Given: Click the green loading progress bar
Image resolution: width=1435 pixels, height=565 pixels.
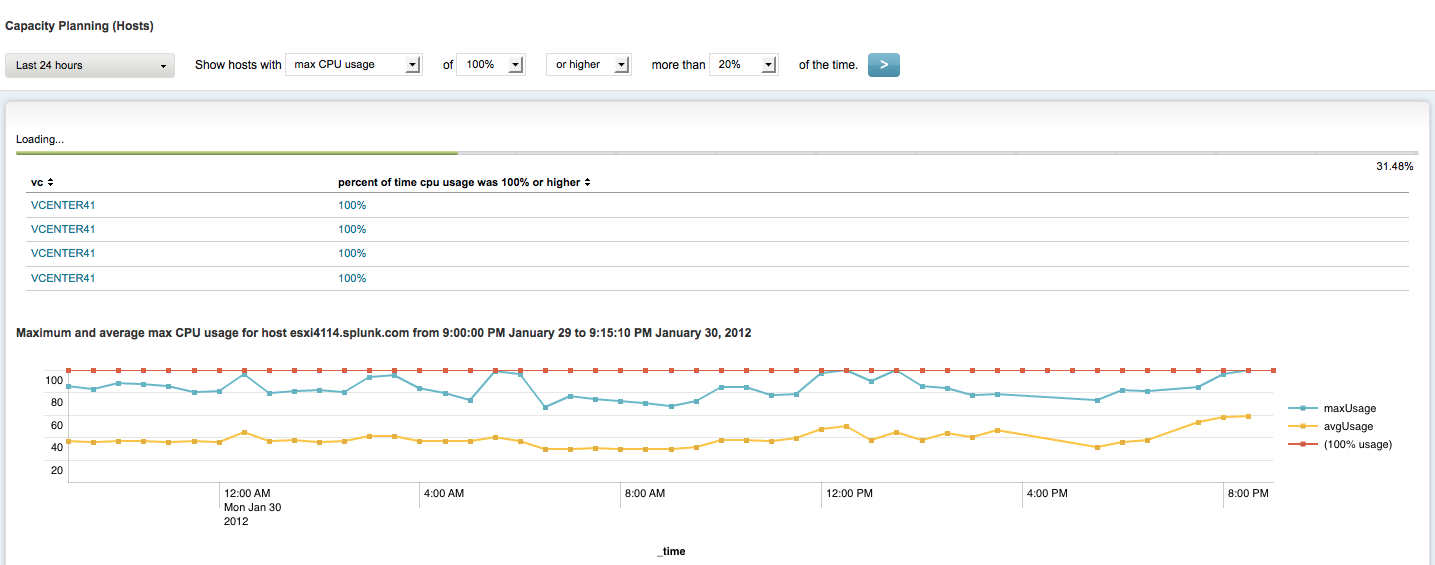Looking at the screenshot, I should (237, 154).
